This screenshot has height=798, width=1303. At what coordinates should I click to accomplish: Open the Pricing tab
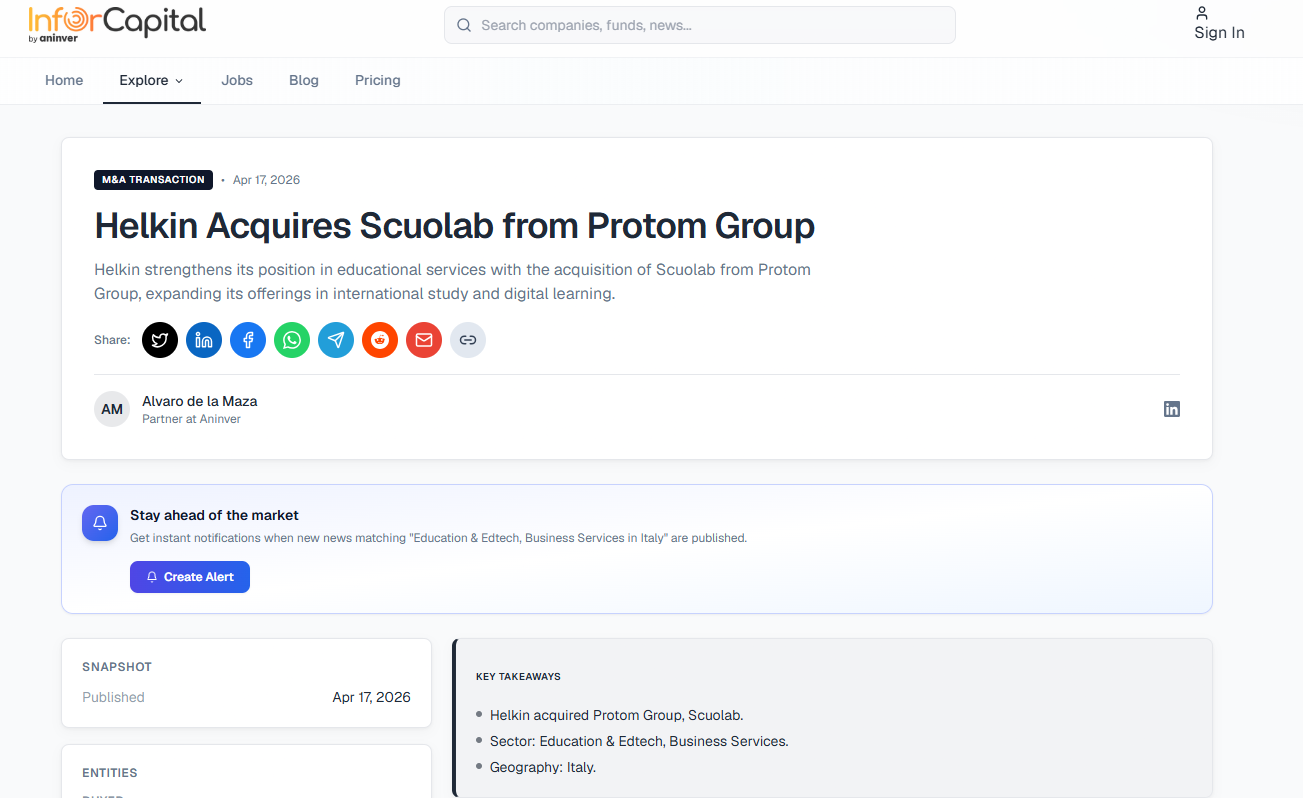[x=378, y=80]
